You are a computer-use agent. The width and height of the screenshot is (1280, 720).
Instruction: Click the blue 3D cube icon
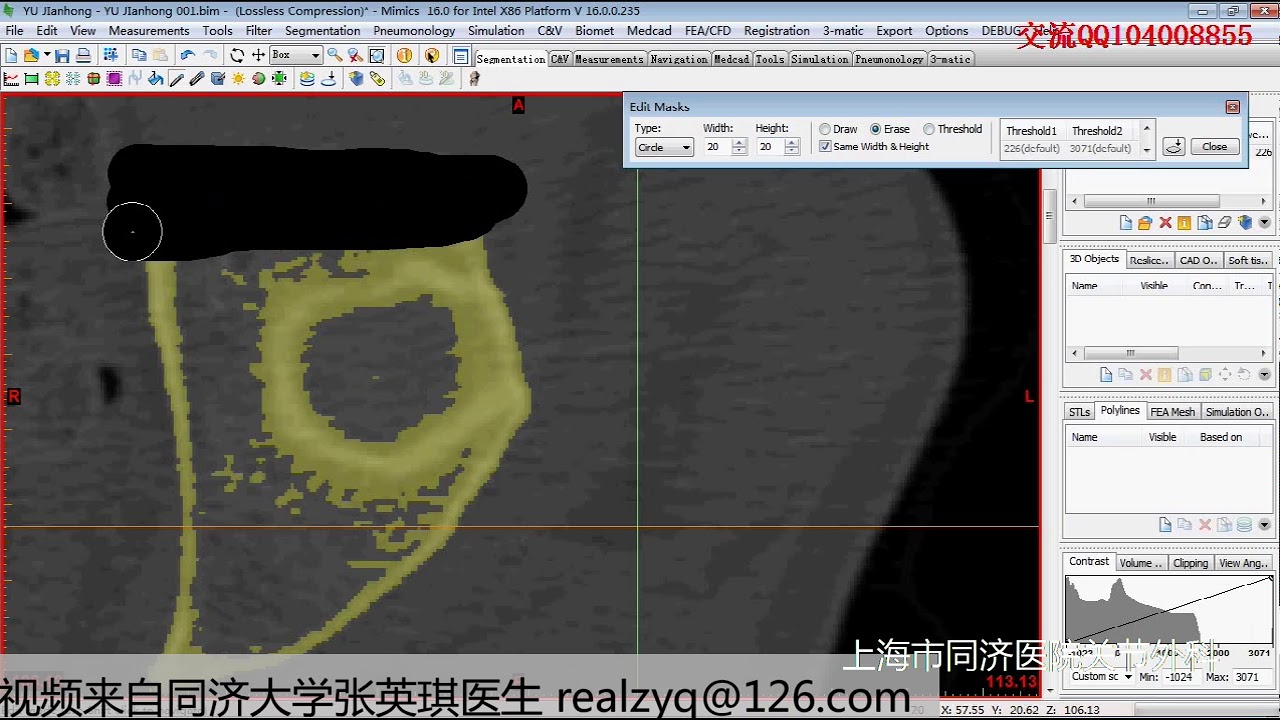pos(355,79)
